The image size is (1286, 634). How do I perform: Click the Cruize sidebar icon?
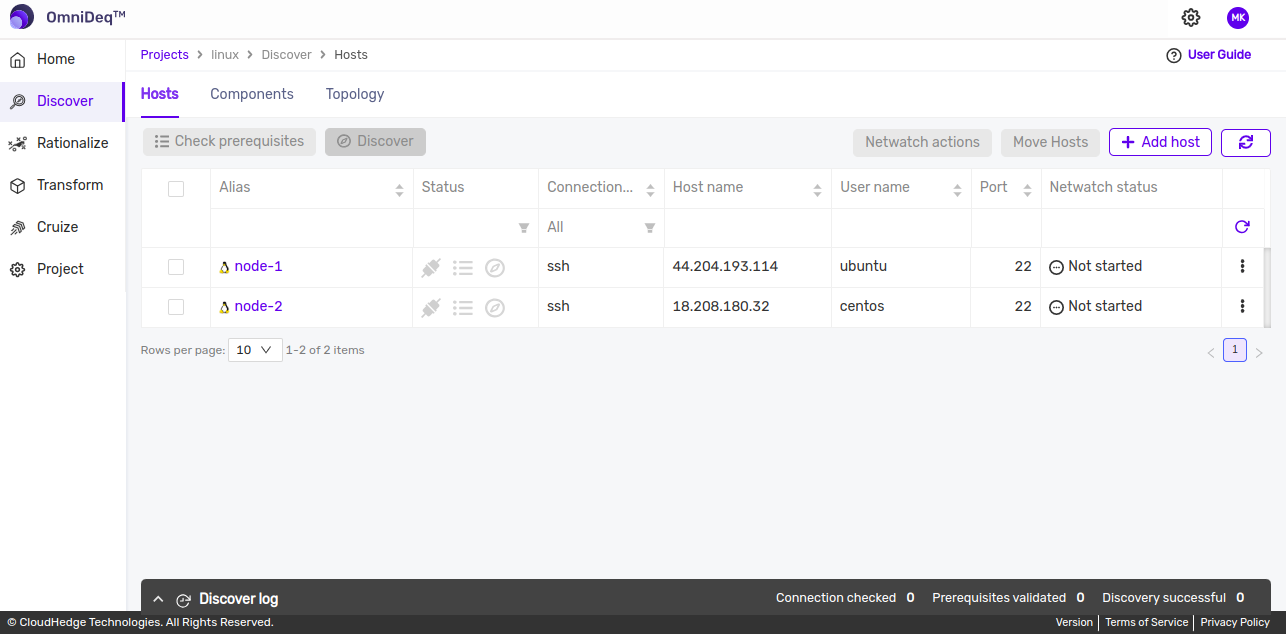[x=17, y=227]
